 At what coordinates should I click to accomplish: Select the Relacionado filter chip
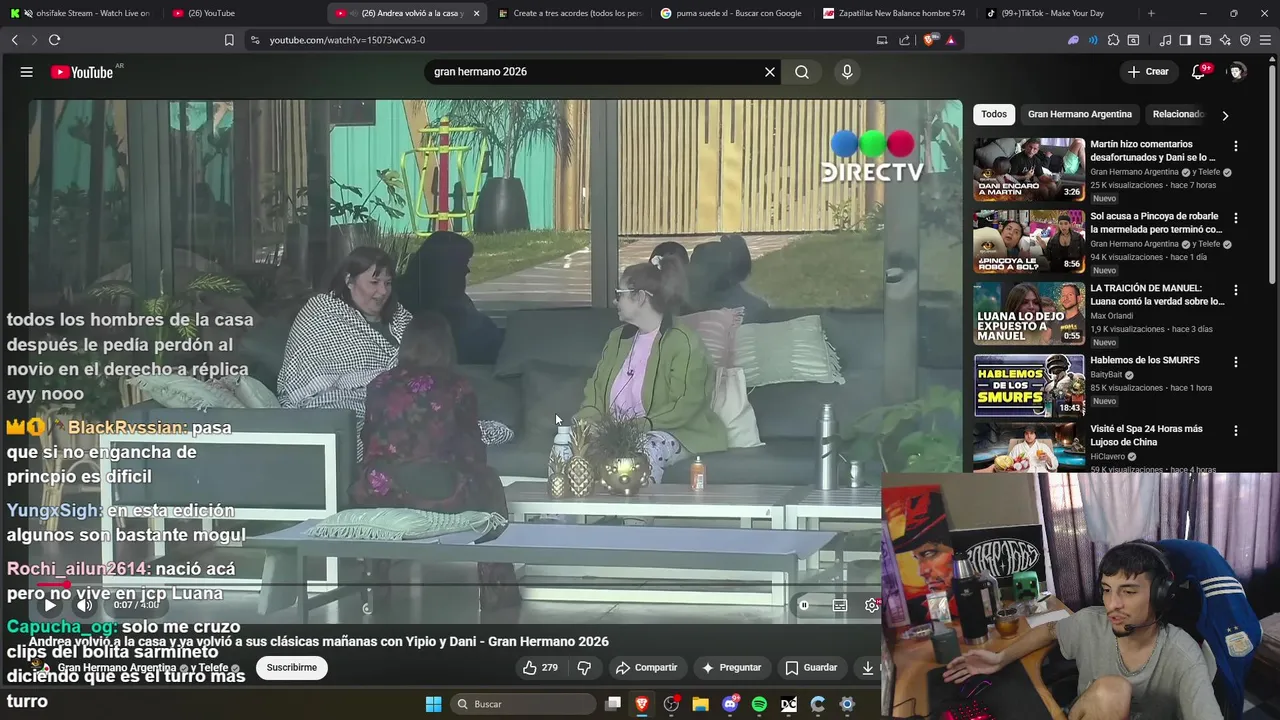click(1179, 114)
